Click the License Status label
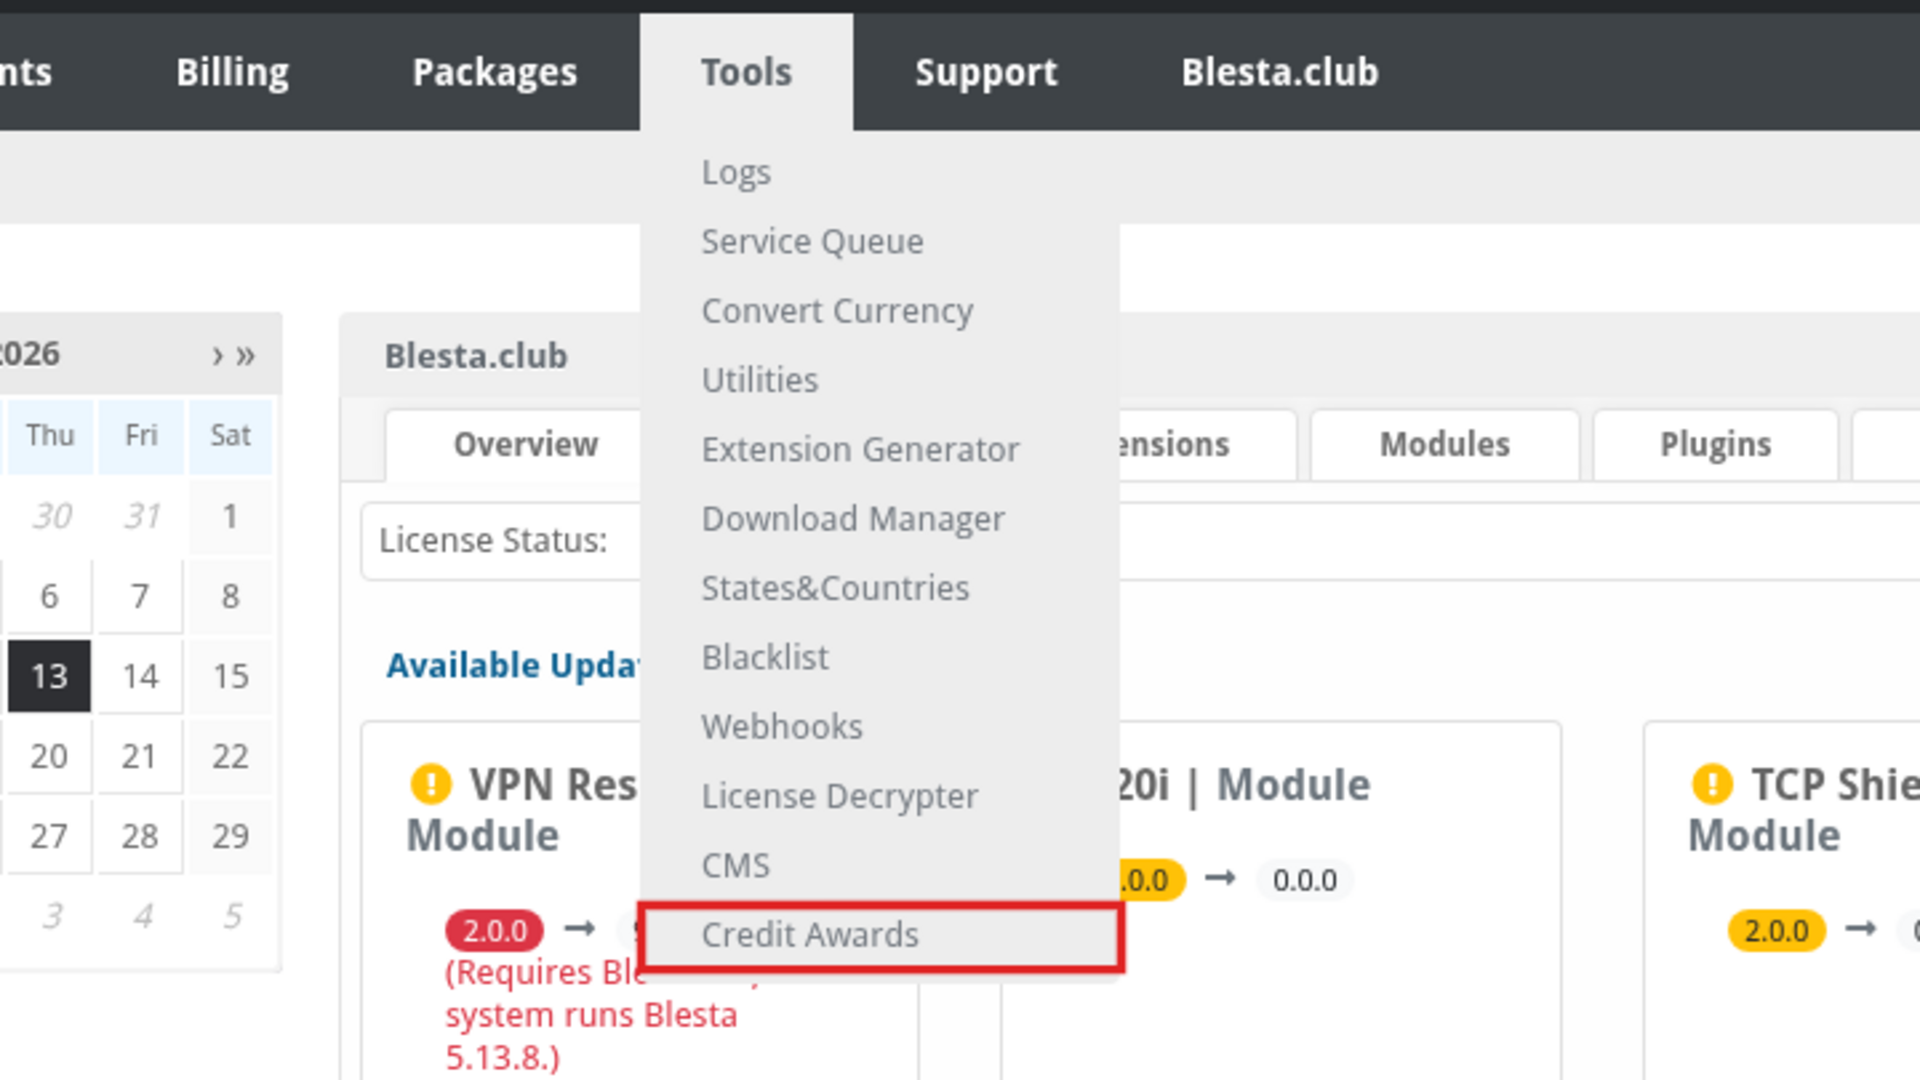The width and height of the screenshot is (1920, 1080). pos(493,540)
